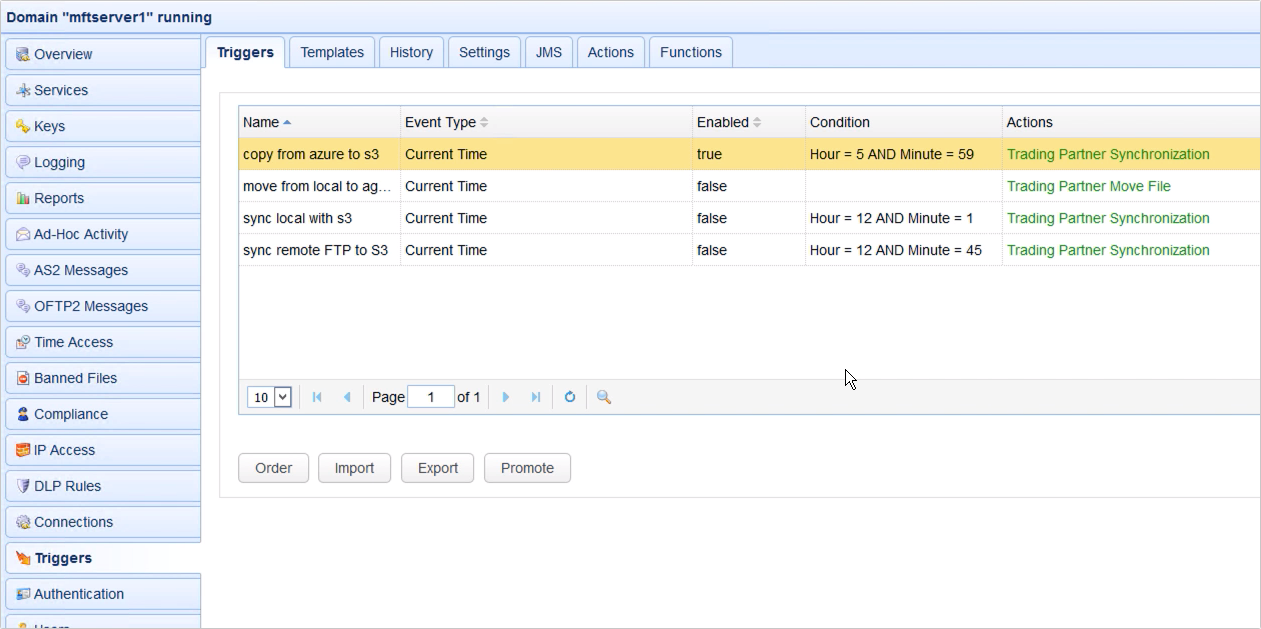Jump to the last page using the arrow icon

(x=535, y=397)
